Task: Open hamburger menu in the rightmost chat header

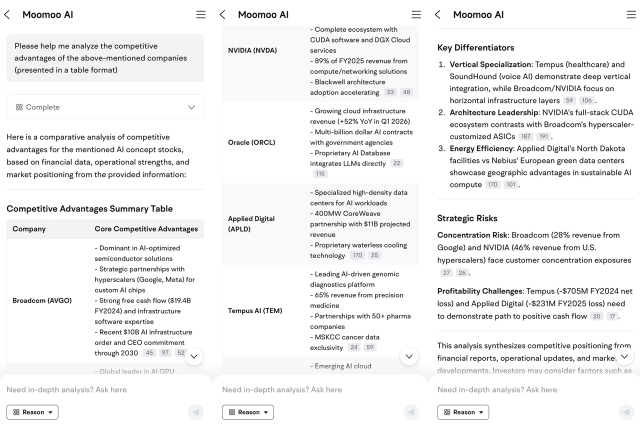Action: pos(632,15)
